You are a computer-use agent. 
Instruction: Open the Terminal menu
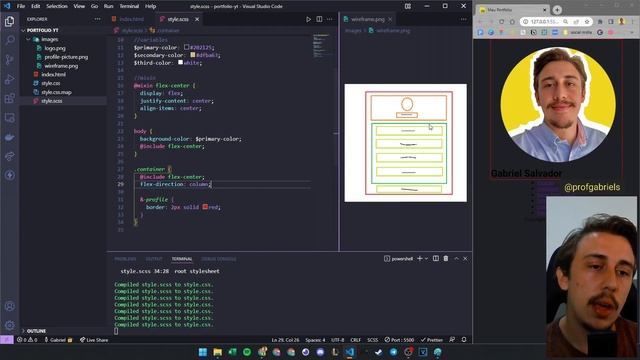click(x=129, y=6)
